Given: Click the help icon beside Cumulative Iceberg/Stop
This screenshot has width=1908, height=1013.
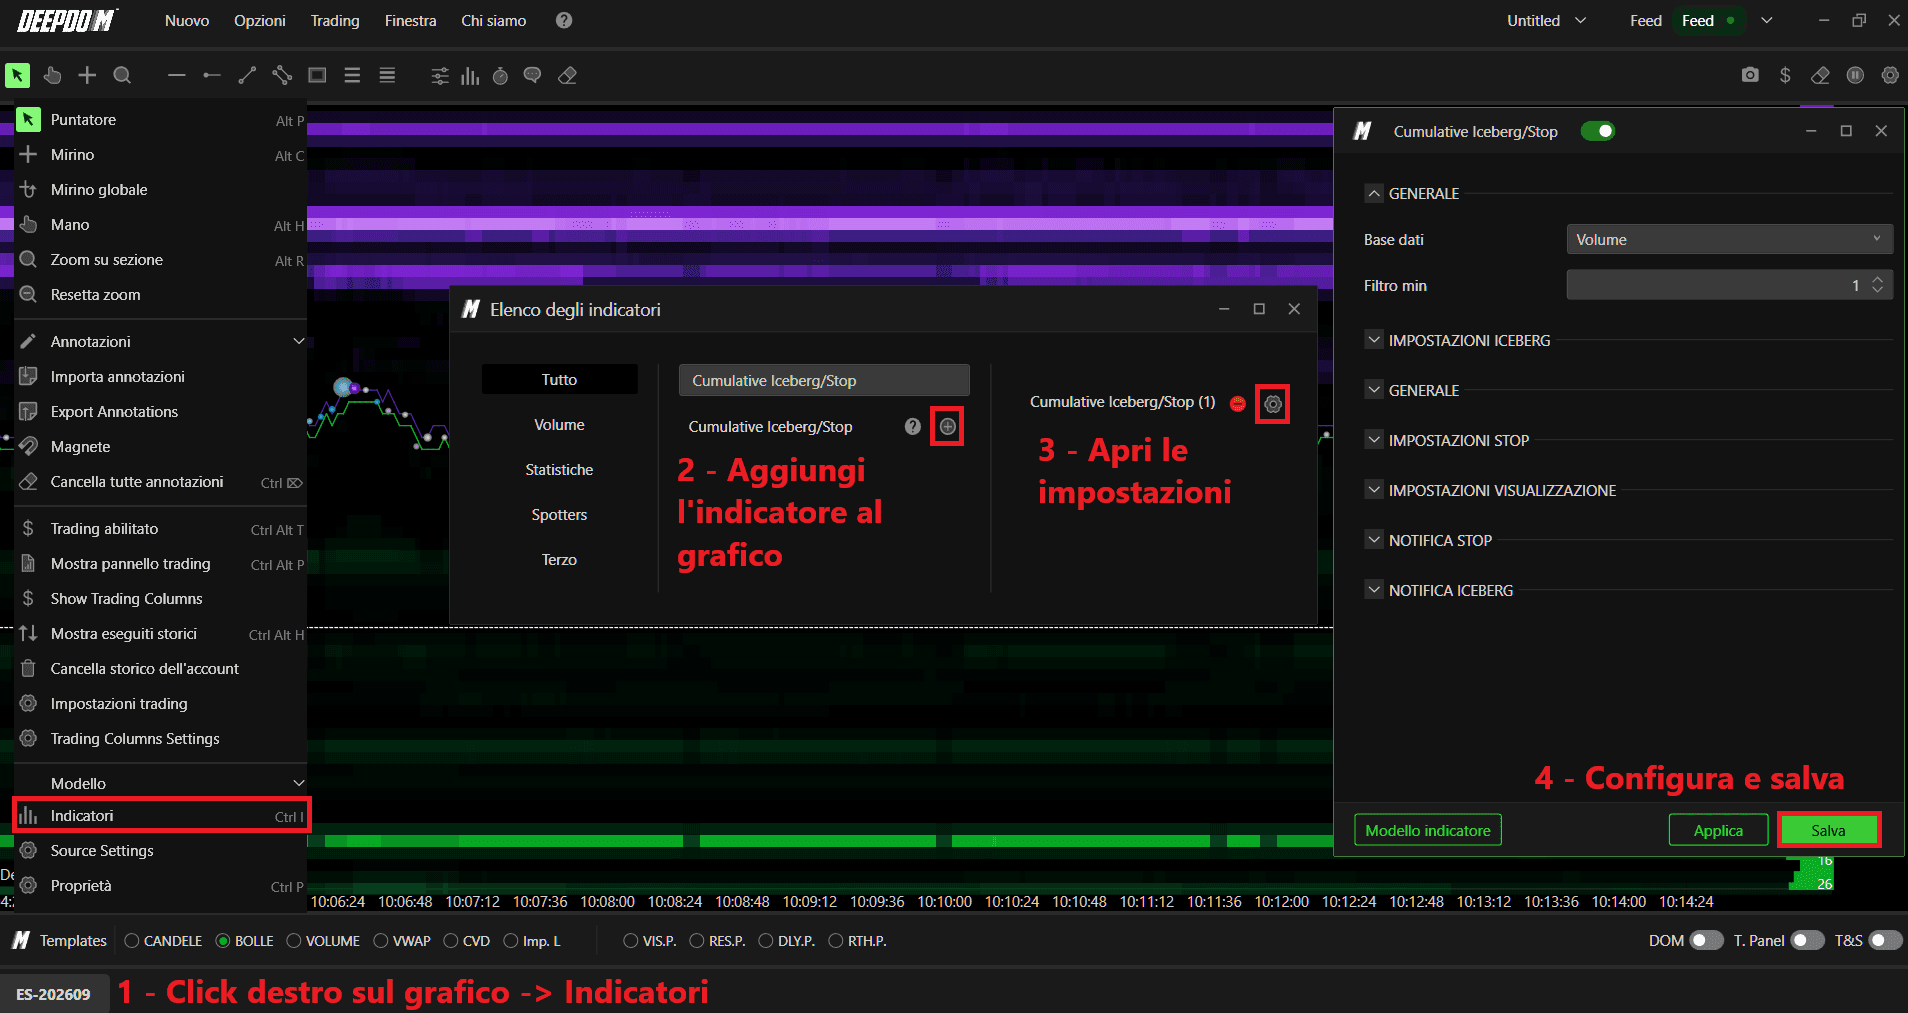Looking at the screenshot, I should pos(913,427).
